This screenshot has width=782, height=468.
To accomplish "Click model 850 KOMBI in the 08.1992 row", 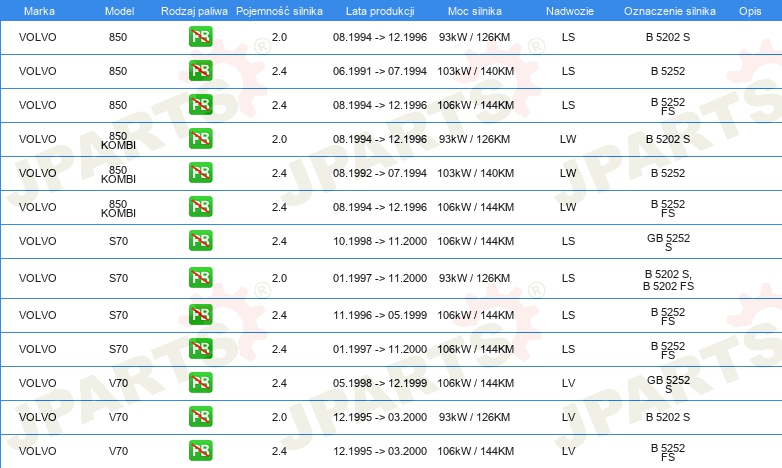I will [x=118, y=174].
